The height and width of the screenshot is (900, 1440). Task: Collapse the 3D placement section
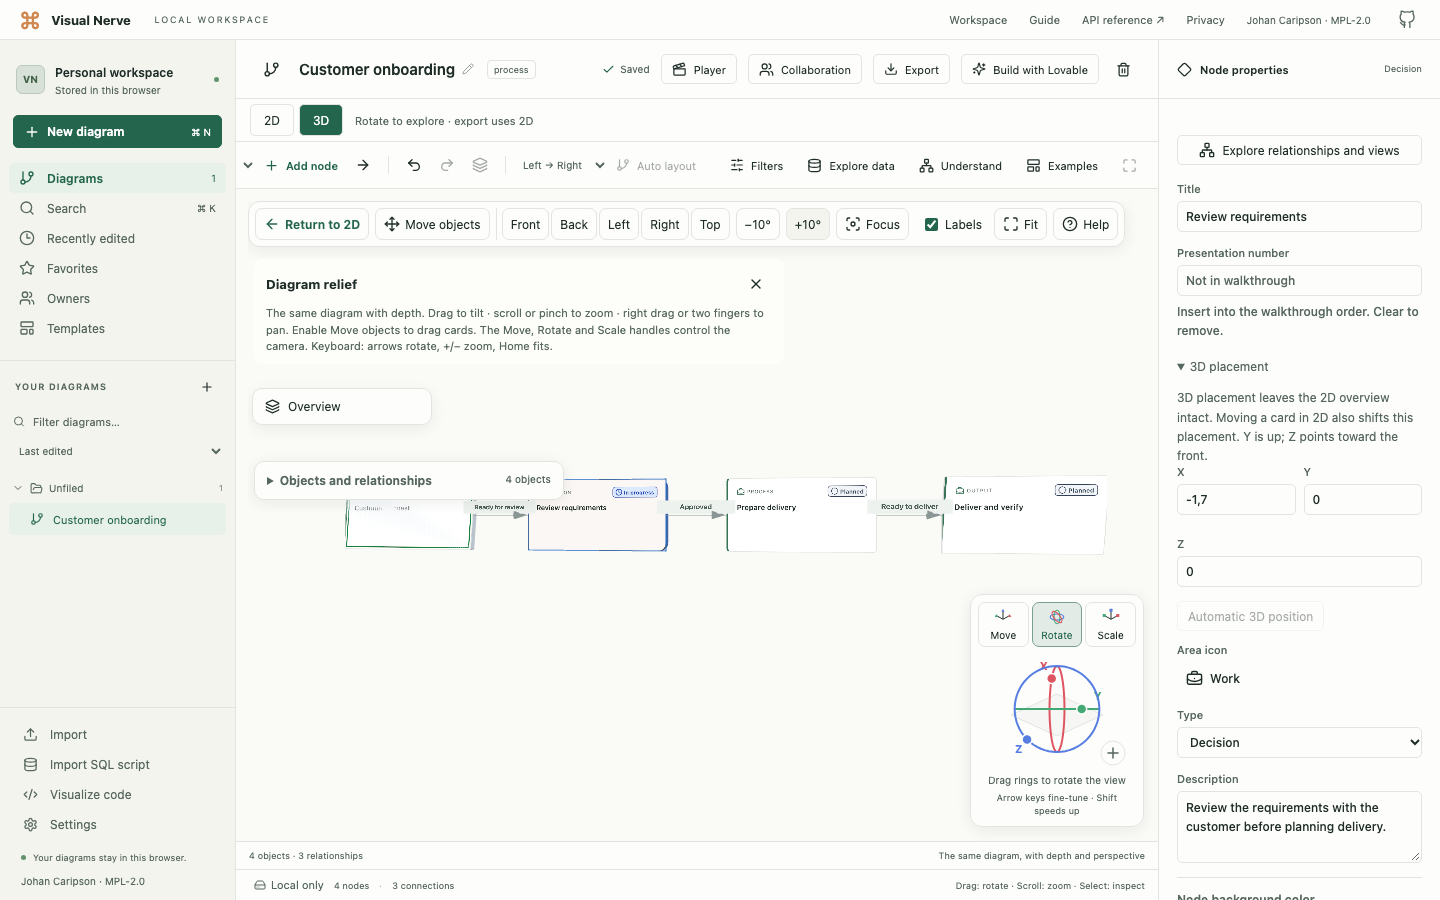point(1223,367)
